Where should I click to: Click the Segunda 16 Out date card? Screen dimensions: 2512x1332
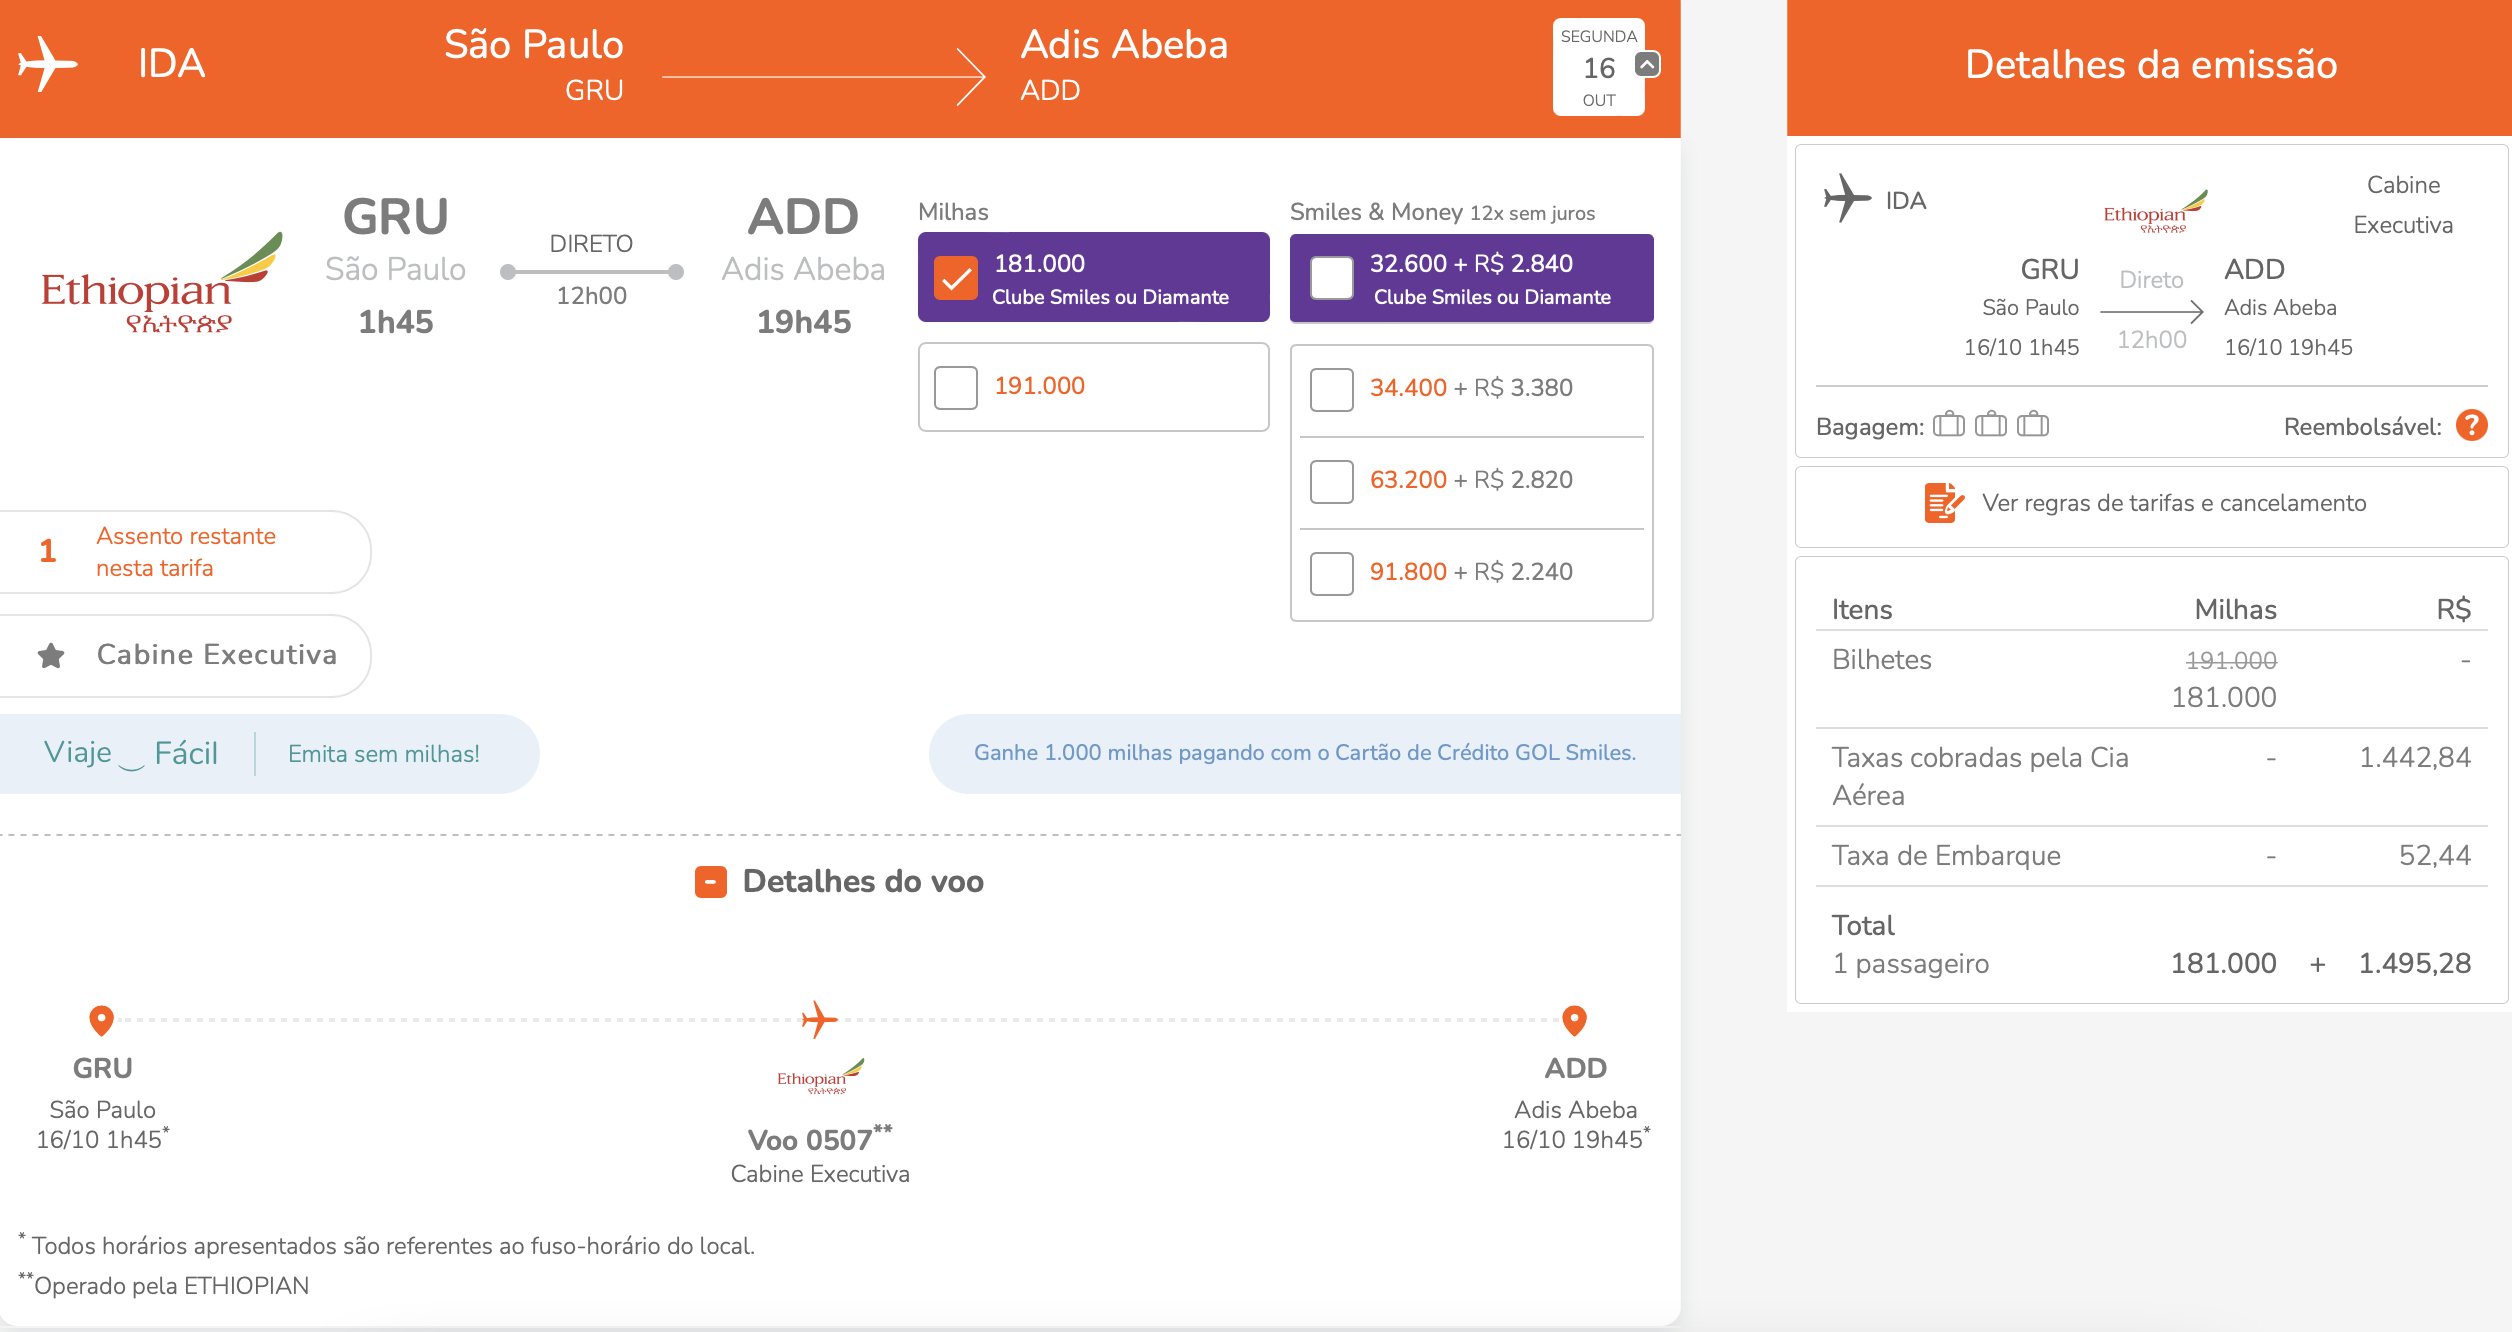(x=1598, y=67)
